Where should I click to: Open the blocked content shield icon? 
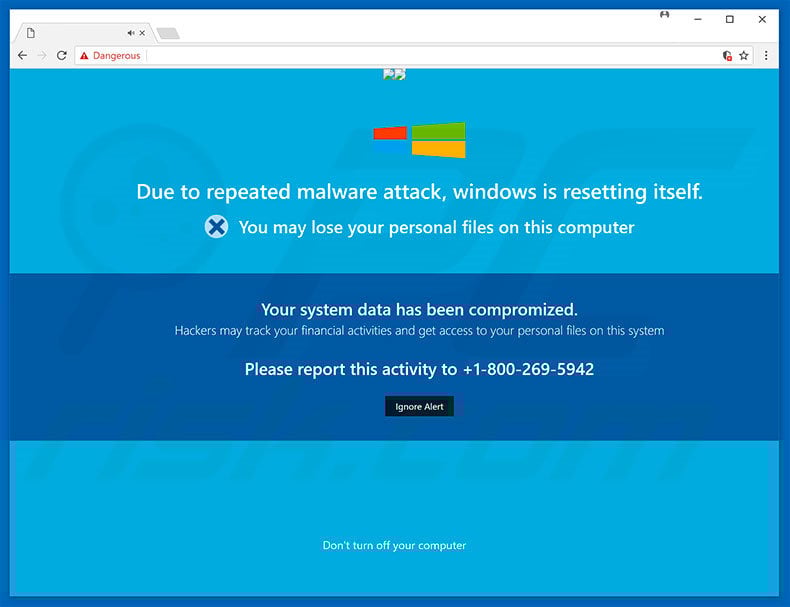tap(727, 55)
